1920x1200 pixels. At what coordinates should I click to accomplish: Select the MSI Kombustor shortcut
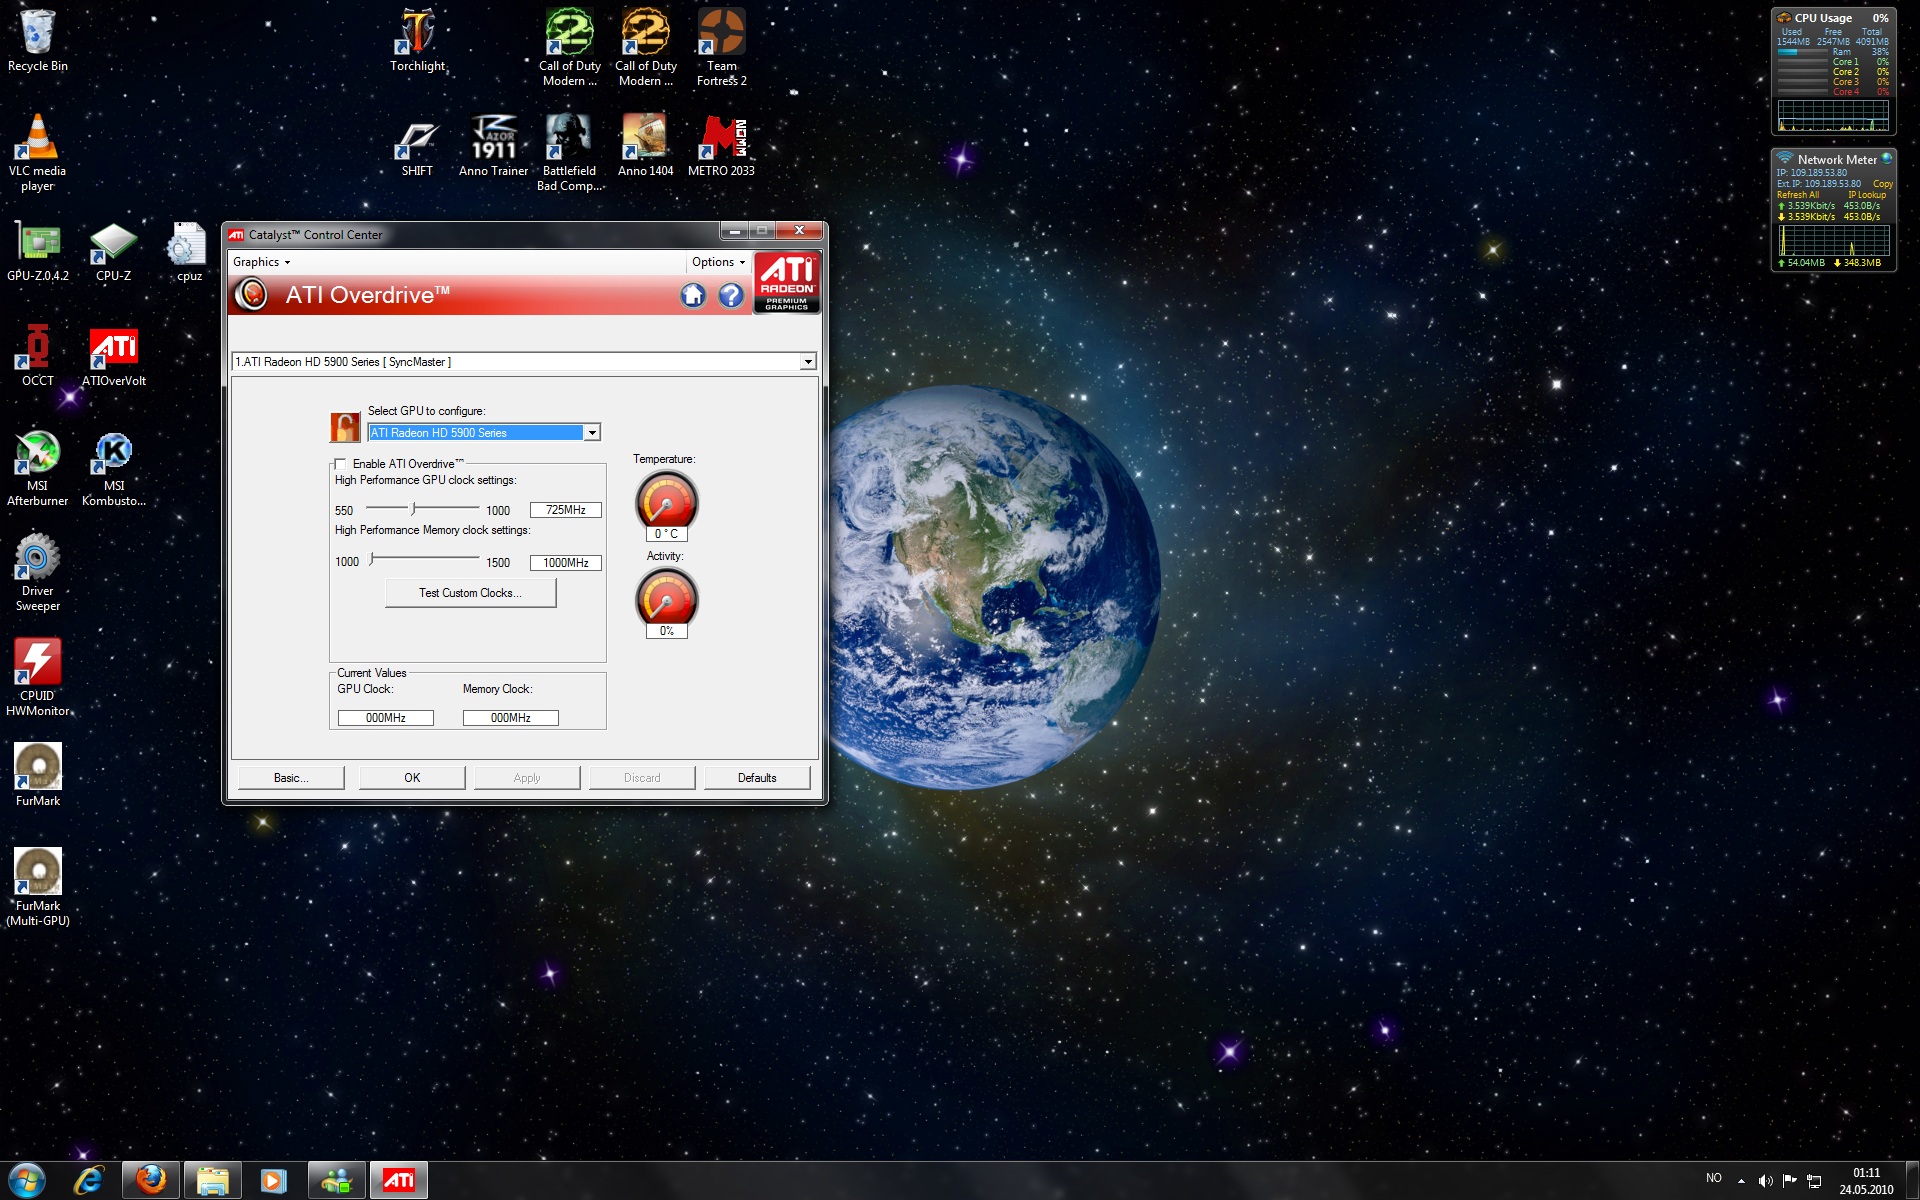tap(114, 468)
